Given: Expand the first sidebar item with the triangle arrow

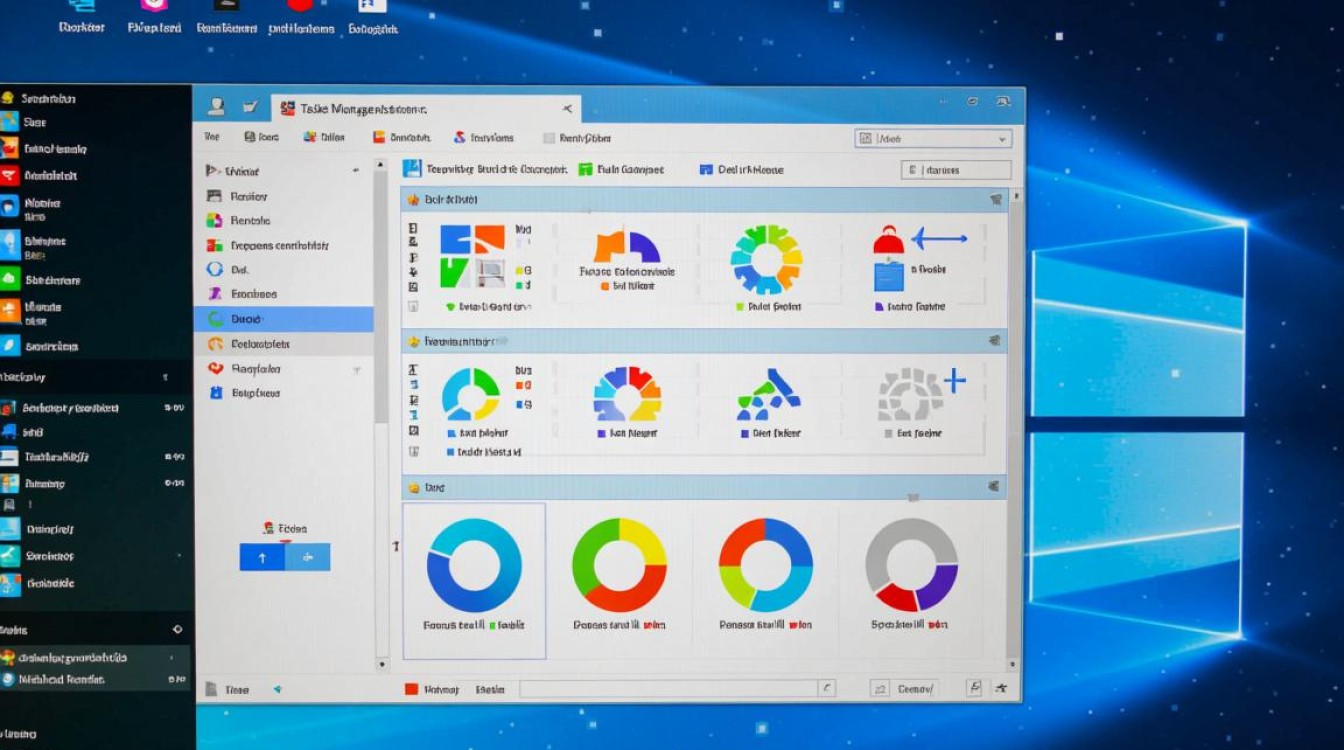Looking at the screenshot, I should [211, 171].
